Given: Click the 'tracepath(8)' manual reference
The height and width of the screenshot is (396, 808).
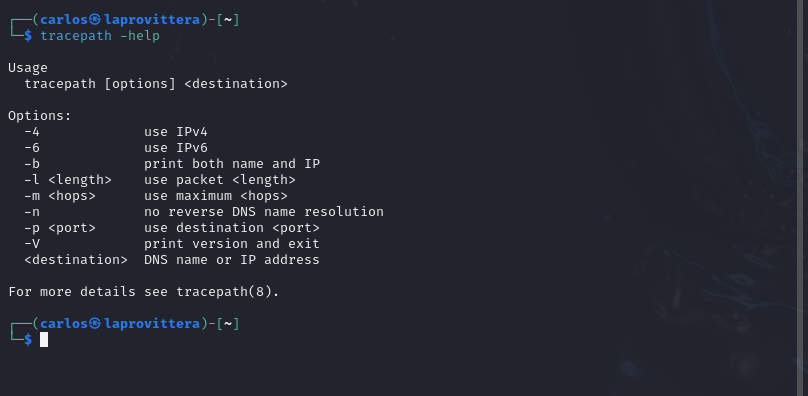Looking at the screenshot, I should click(x=224, y=292).
